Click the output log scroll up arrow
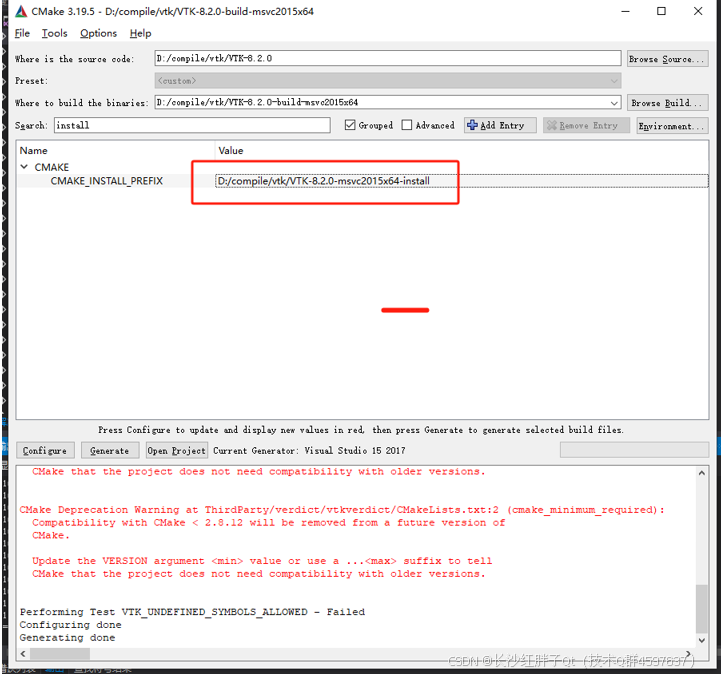Screen dimensions: 721x674 coord(702,473)
